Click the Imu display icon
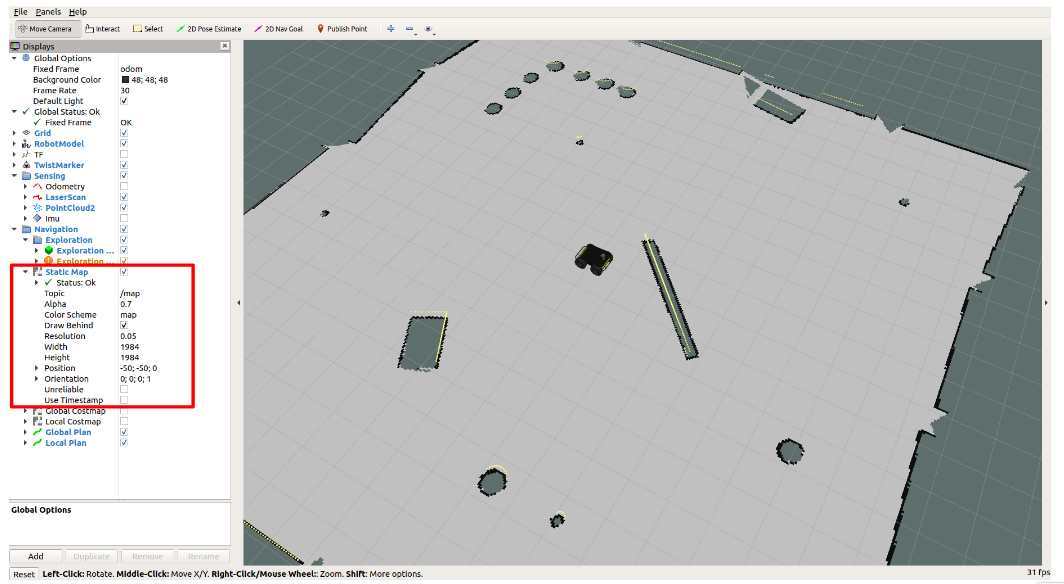 coord(37,218)
